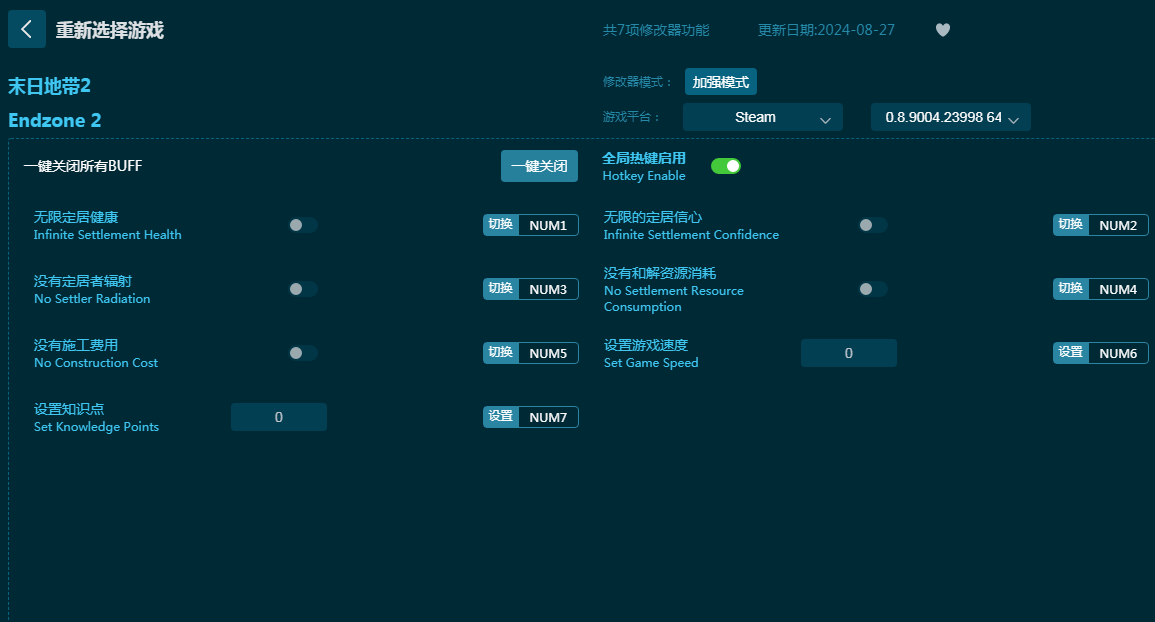Click the Set Game Speed value field
Image resolution: width=1155 pixels, height=622 pixels.
point(848,353)
